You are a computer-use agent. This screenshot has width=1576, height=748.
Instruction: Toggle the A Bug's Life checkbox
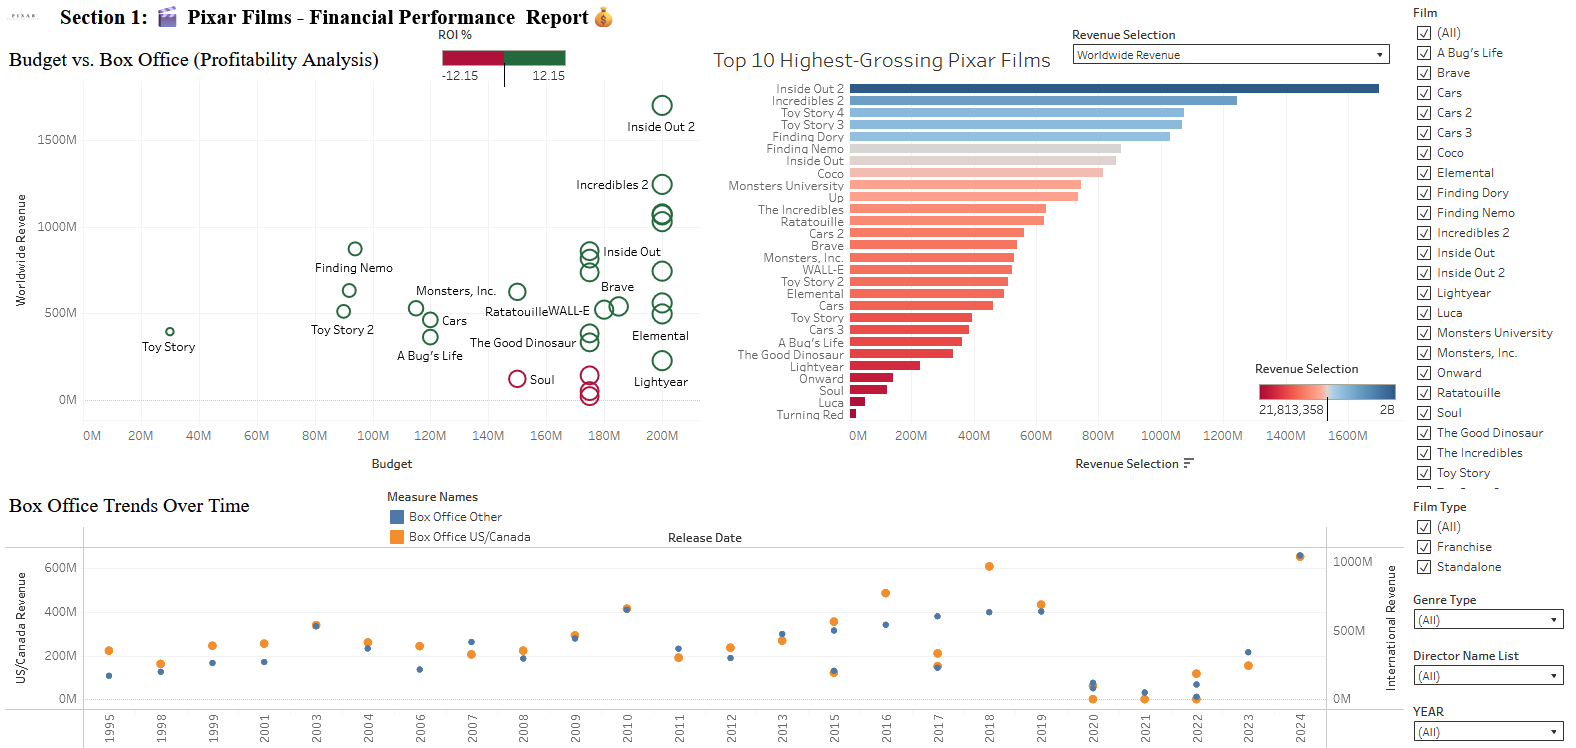1424,53
